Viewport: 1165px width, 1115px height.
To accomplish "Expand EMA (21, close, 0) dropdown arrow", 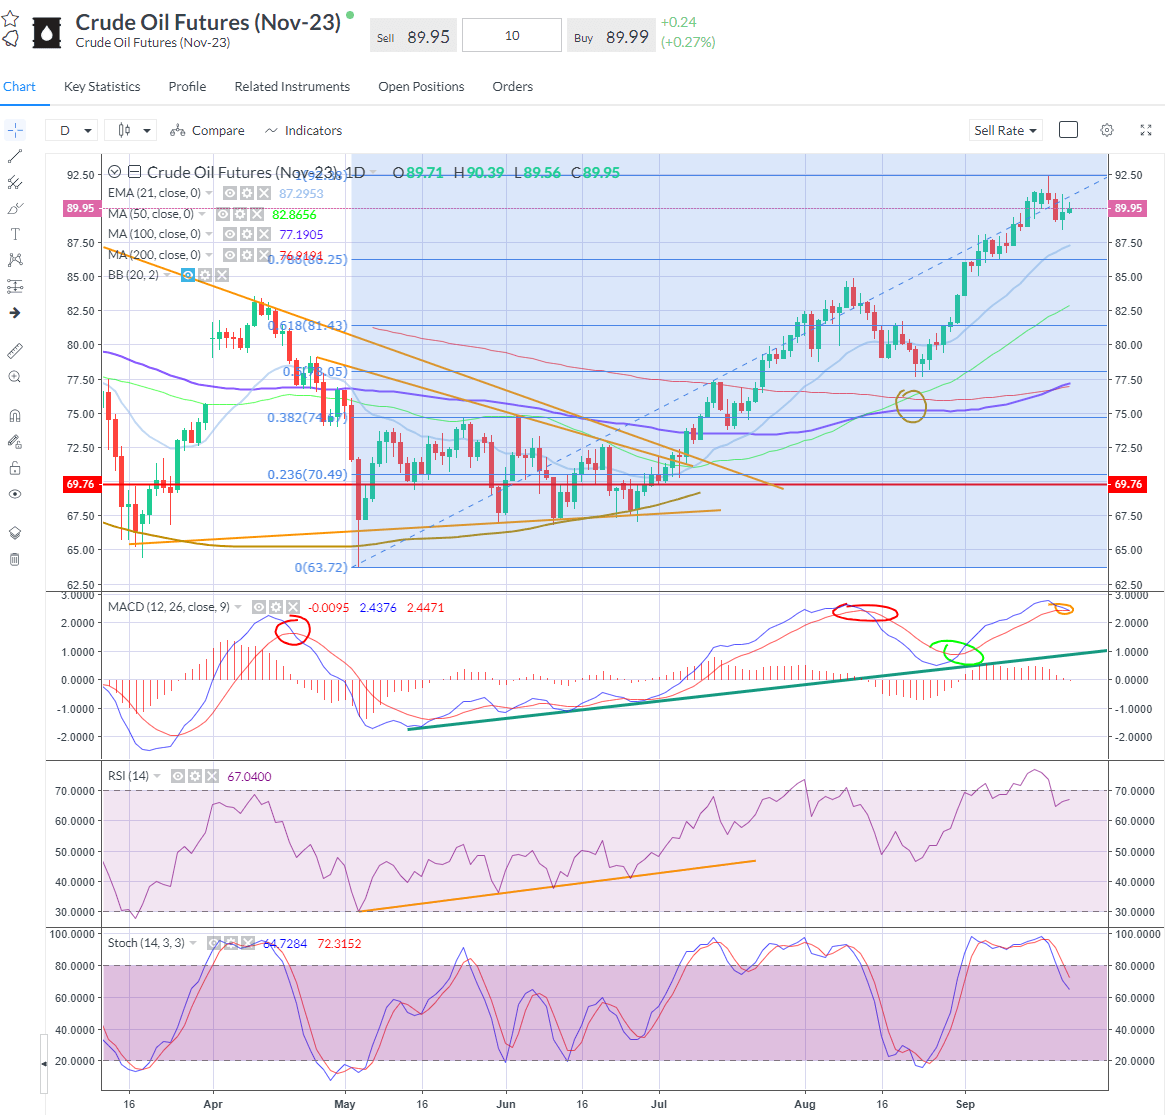I will pos(210,193).
